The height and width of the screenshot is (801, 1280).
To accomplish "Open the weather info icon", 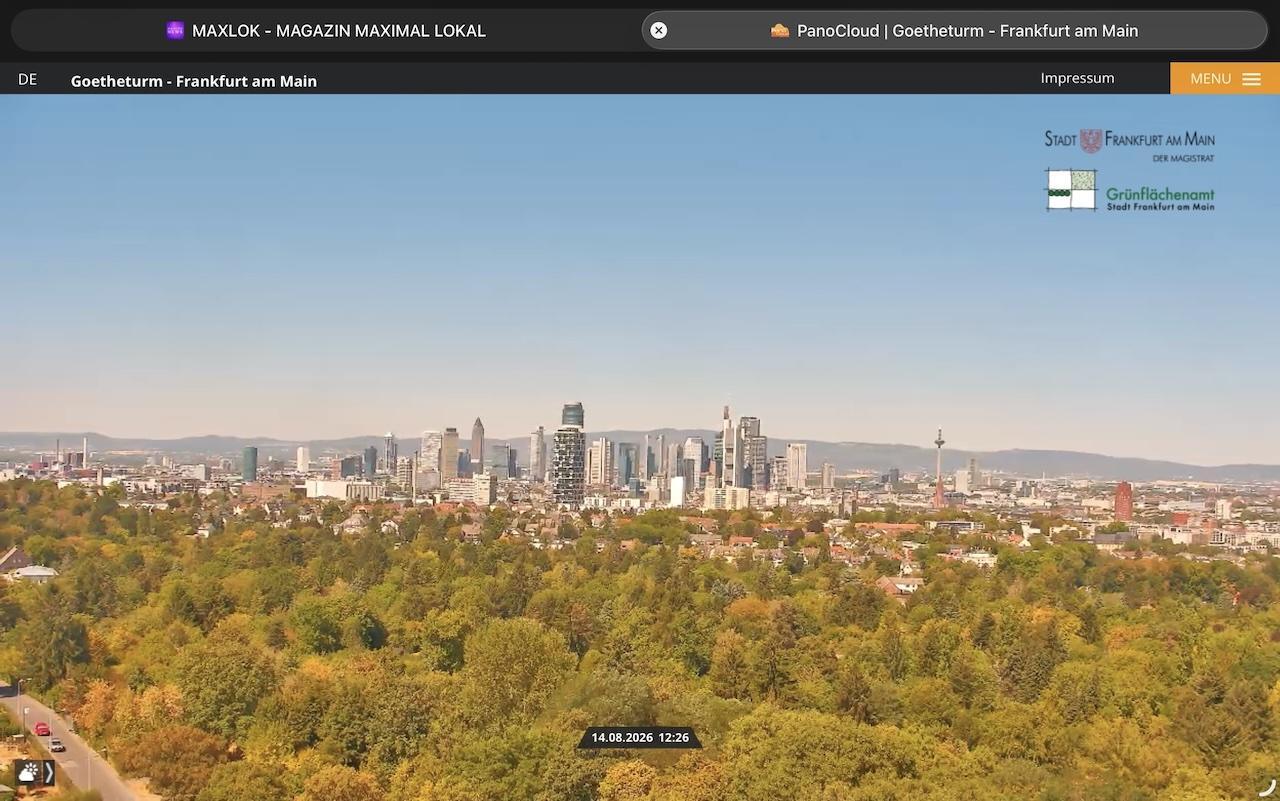I will point(28,773).
